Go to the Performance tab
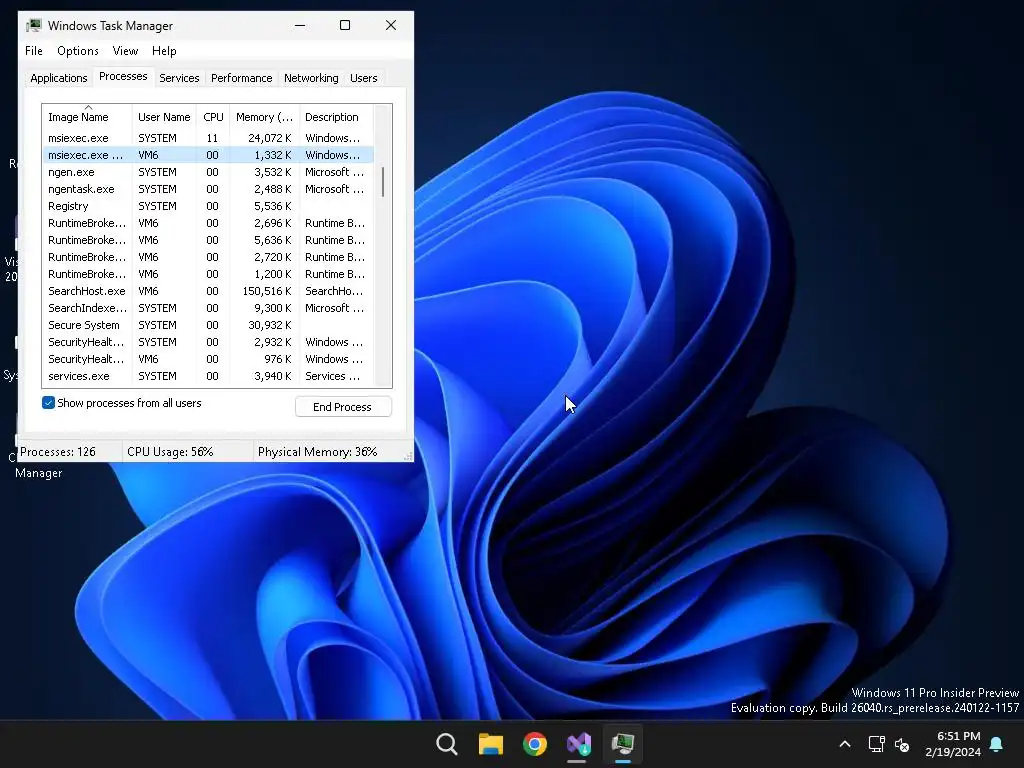Image resolution: width=1024 pixels, height=768 pixels. coord(242,78)
